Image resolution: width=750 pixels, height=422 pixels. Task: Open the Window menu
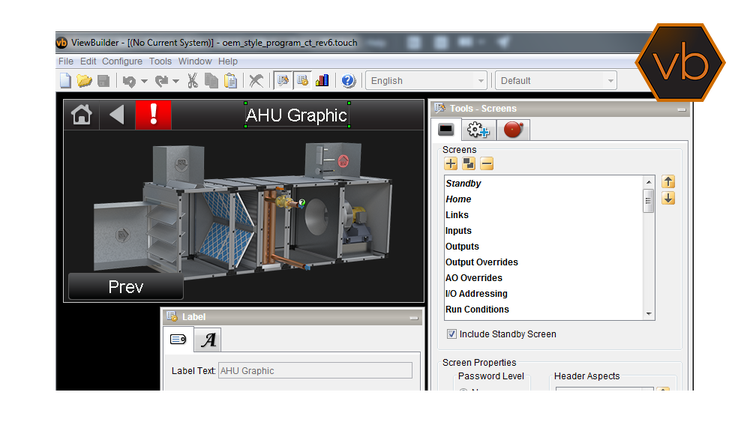[195, 61]
